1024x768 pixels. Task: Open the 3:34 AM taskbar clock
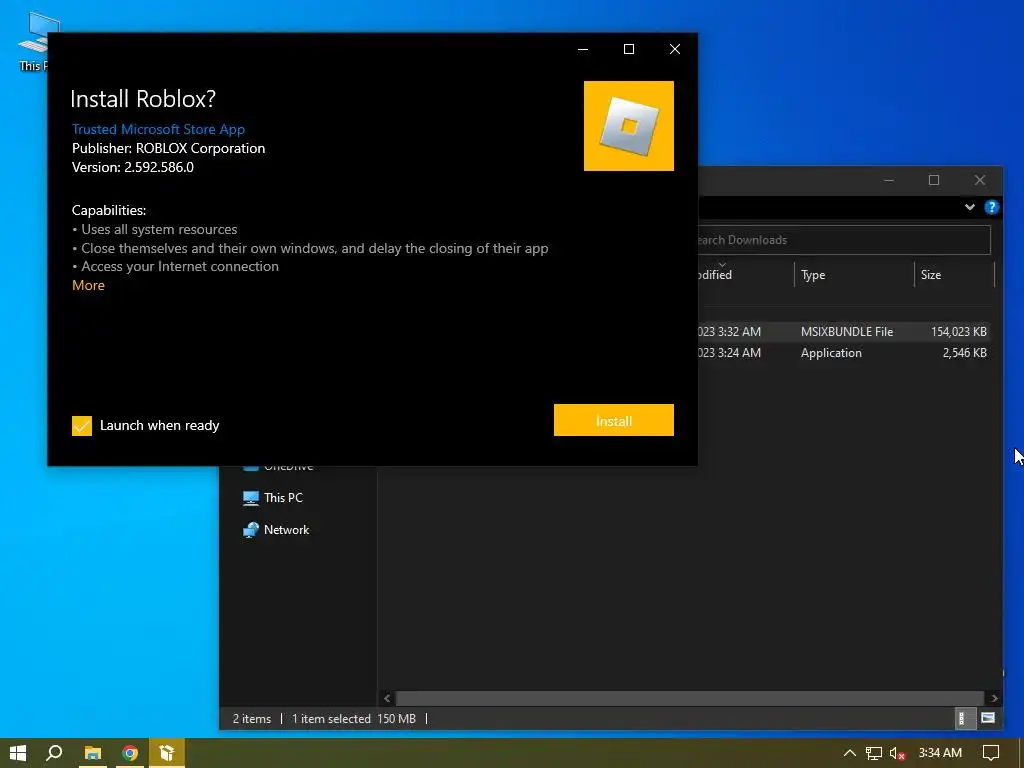[940, 753]
